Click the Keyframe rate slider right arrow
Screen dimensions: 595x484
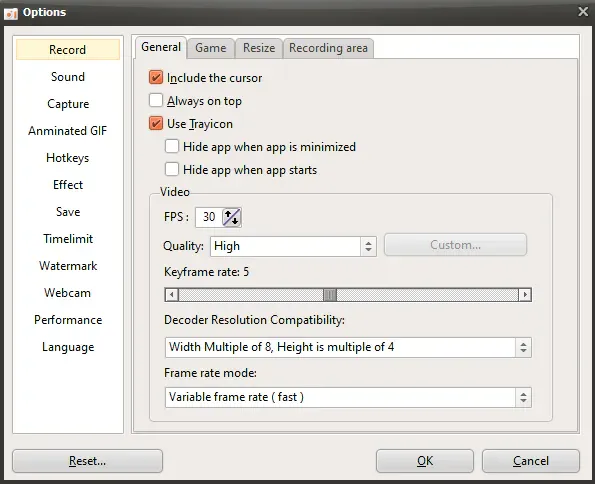[525, 295]
